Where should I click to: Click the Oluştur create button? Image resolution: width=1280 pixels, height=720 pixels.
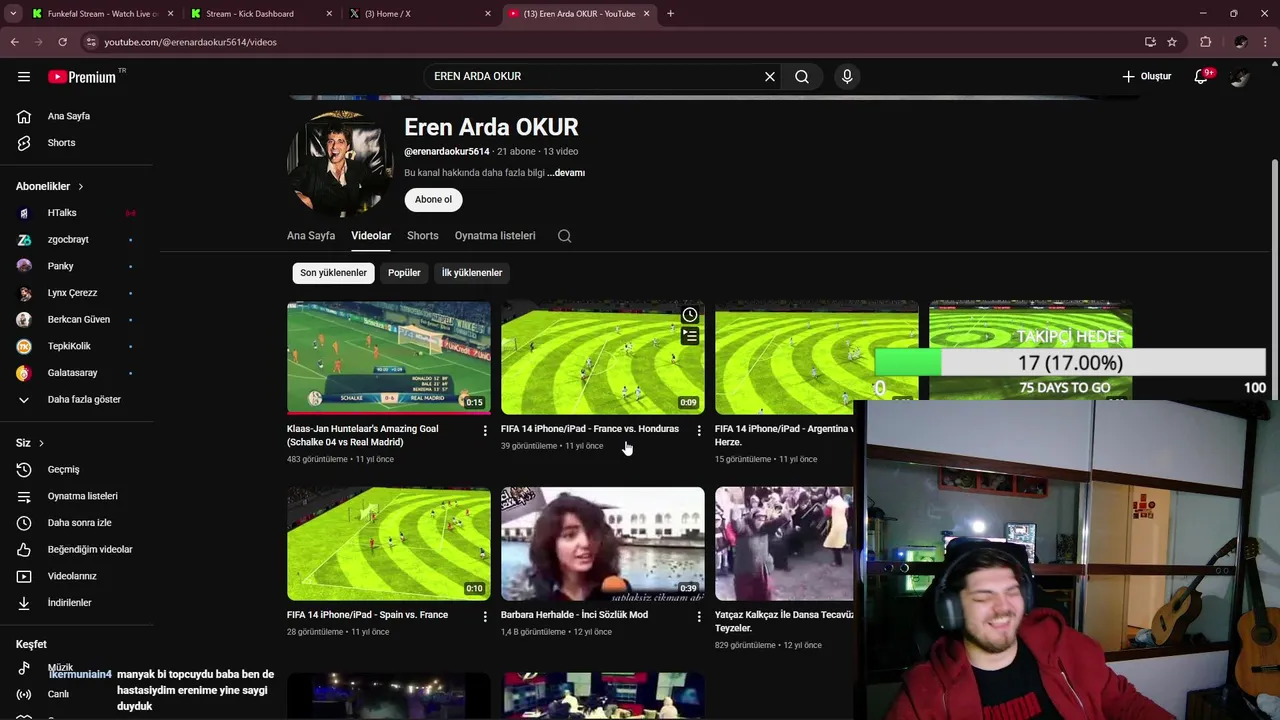(1147, 76)
